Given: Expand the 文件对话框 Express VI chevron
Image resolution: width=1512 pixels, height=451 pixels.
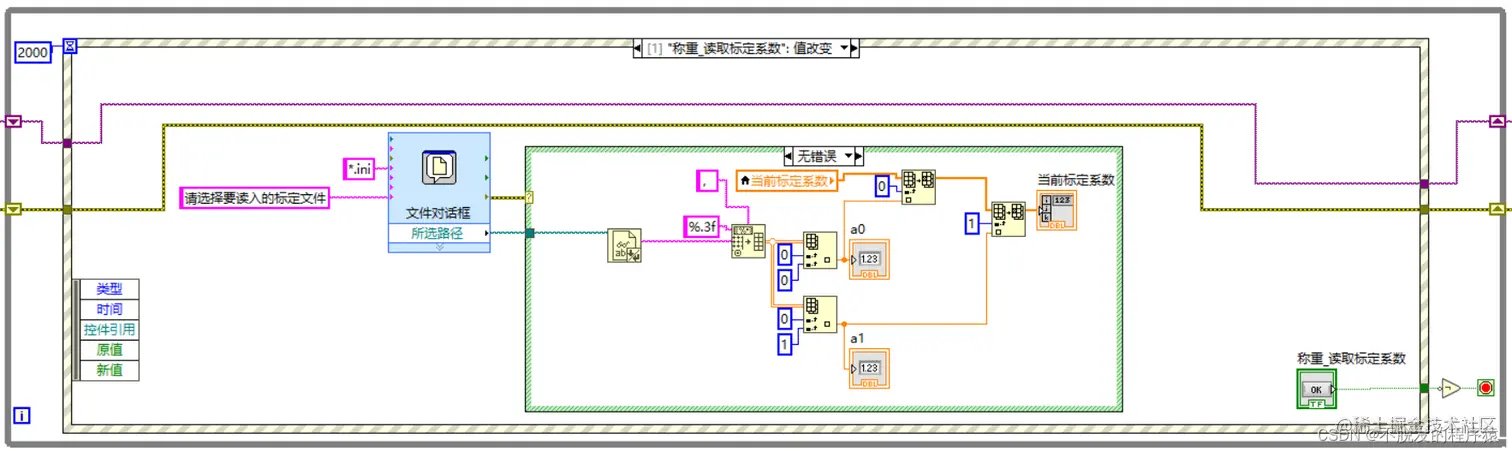Looking at the screenshot, I should [x=439, y=247].
